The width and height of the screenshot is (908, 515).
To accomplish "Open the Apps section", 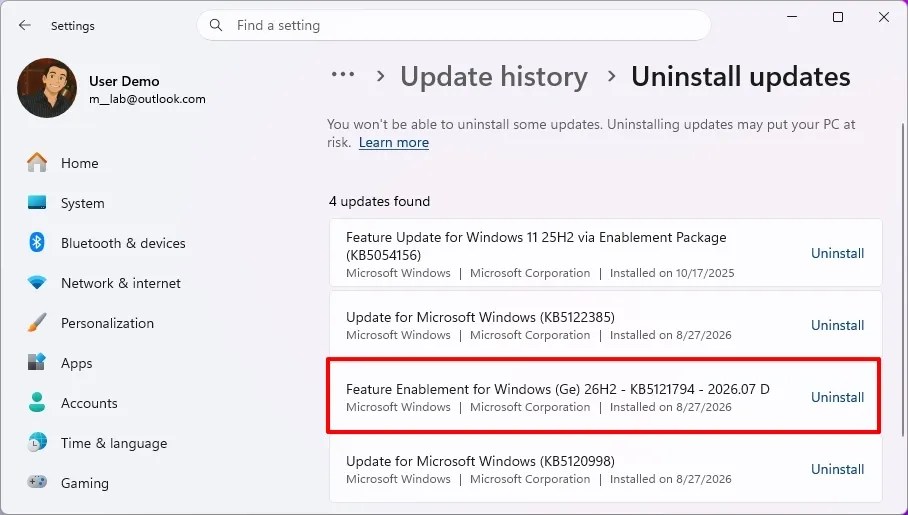I will (x=76, y=363).
